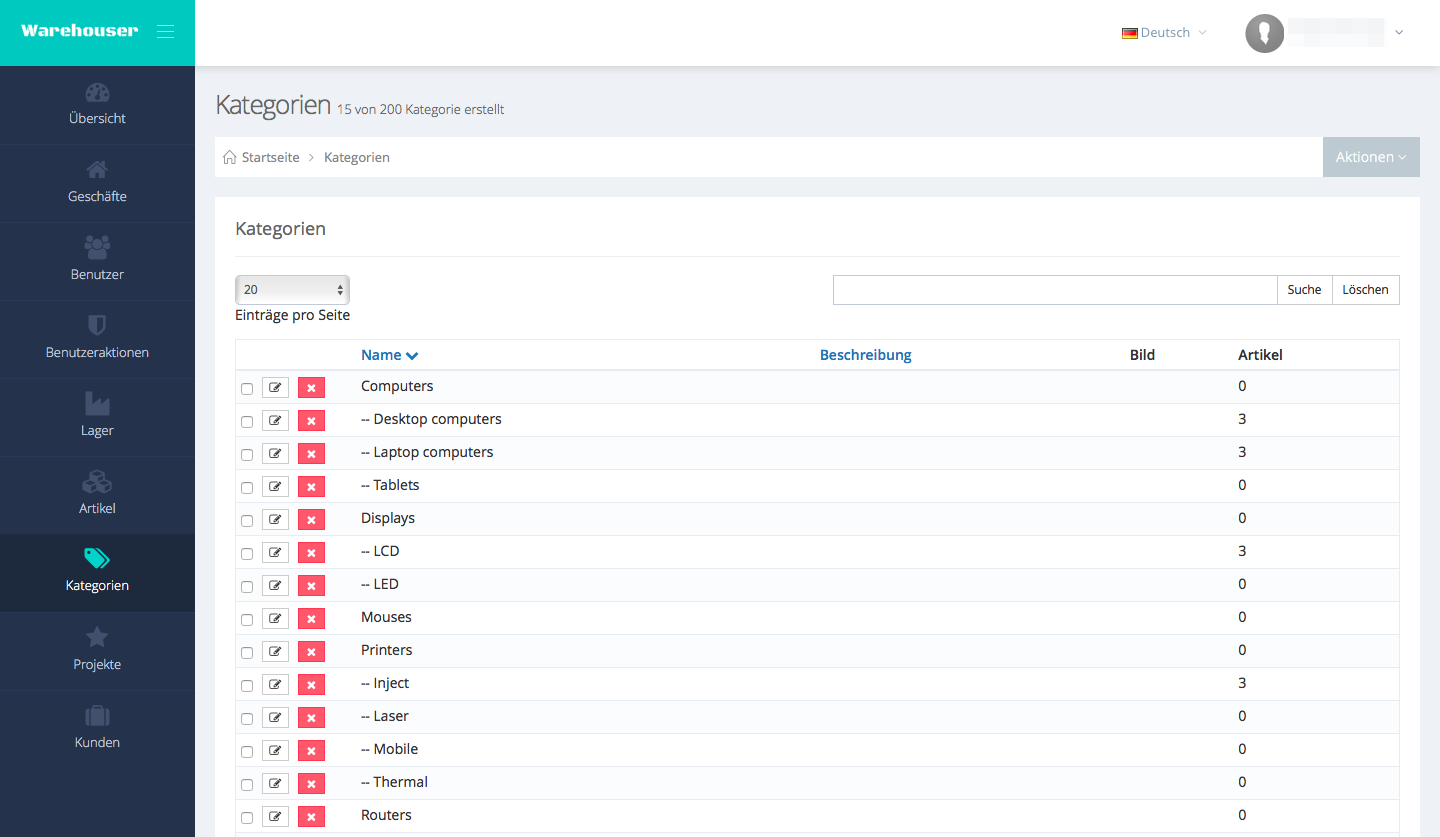Click into the category search field
The height and width of the screenshot is (837, 1440).
pos(1054,290)
